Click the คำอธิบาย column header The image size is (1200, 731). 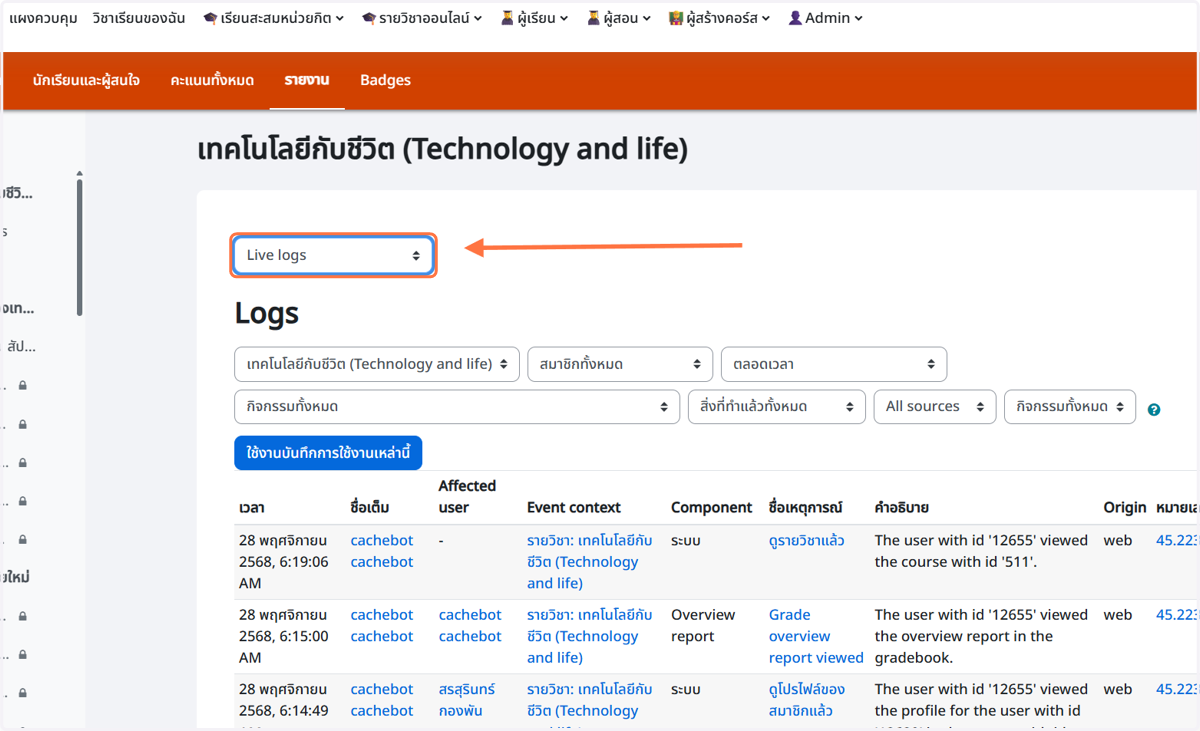click(902, 508)
